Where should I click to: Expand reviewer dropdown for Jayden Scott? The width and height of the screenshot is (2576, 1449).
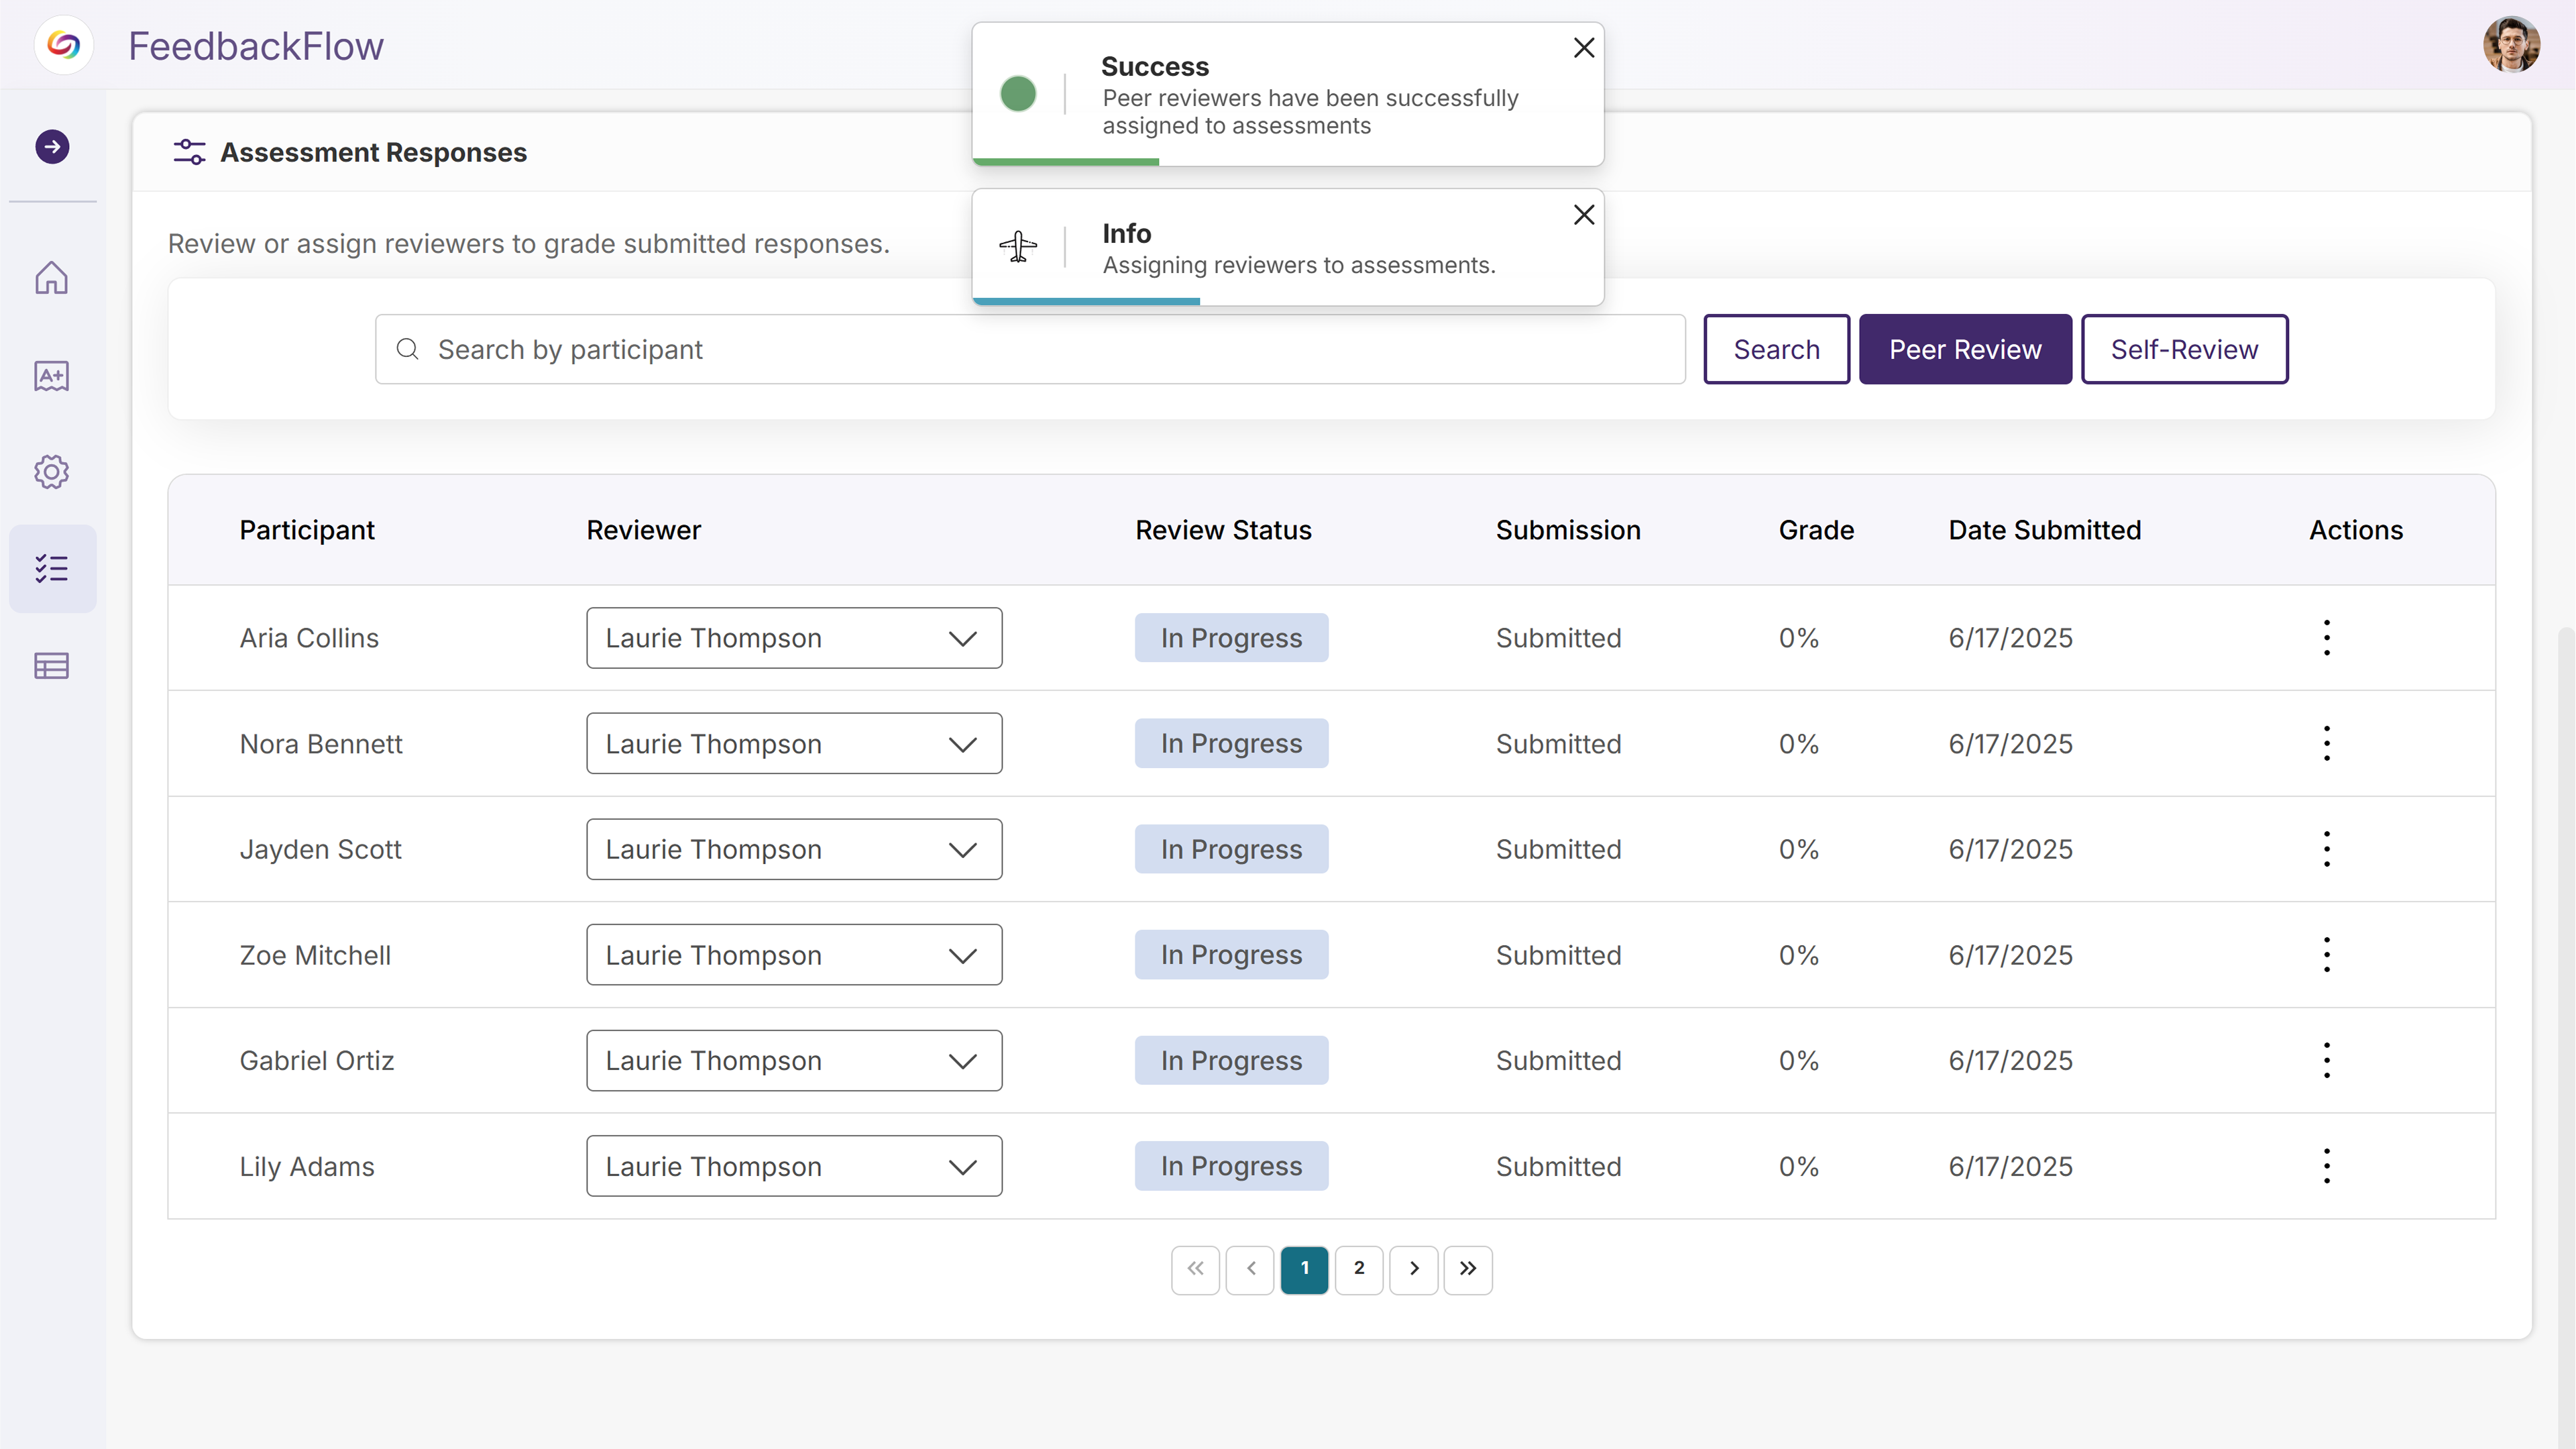coord(794,849)
